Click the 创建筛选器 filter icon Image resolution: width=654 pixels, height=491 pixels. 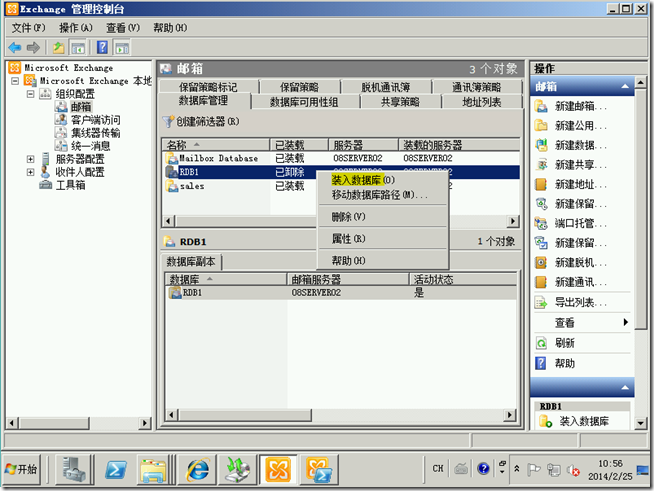coord(168,121)
